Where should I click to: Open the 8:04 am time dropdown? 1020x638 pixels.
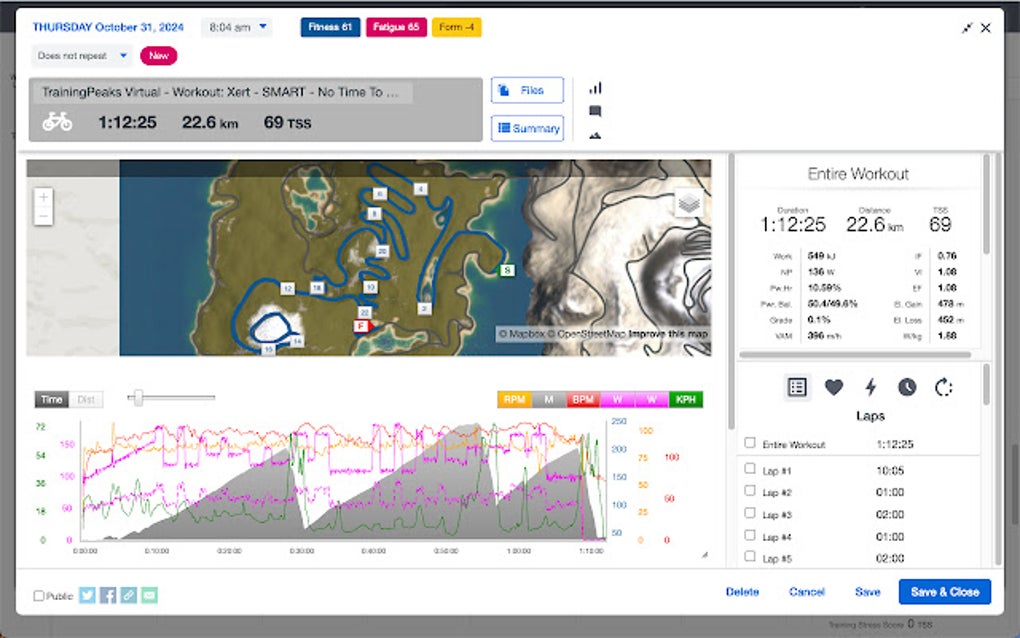point(237,27)
